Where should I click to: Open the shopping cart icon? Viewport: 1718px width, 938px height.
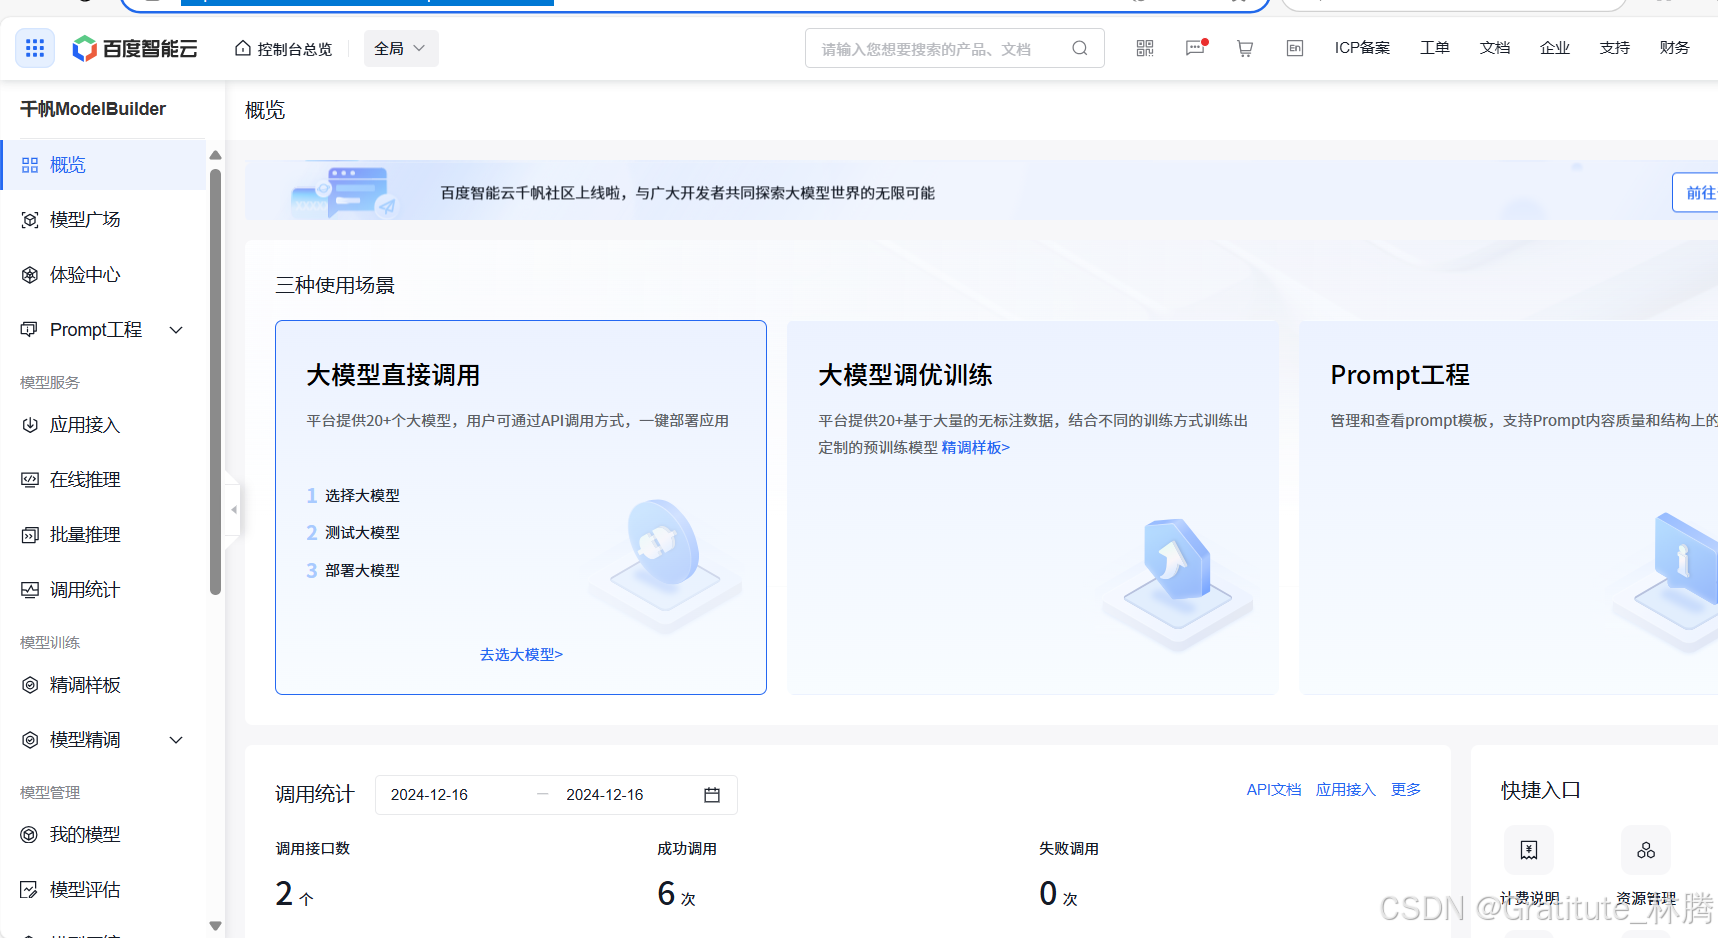(x=1245, y=48)
